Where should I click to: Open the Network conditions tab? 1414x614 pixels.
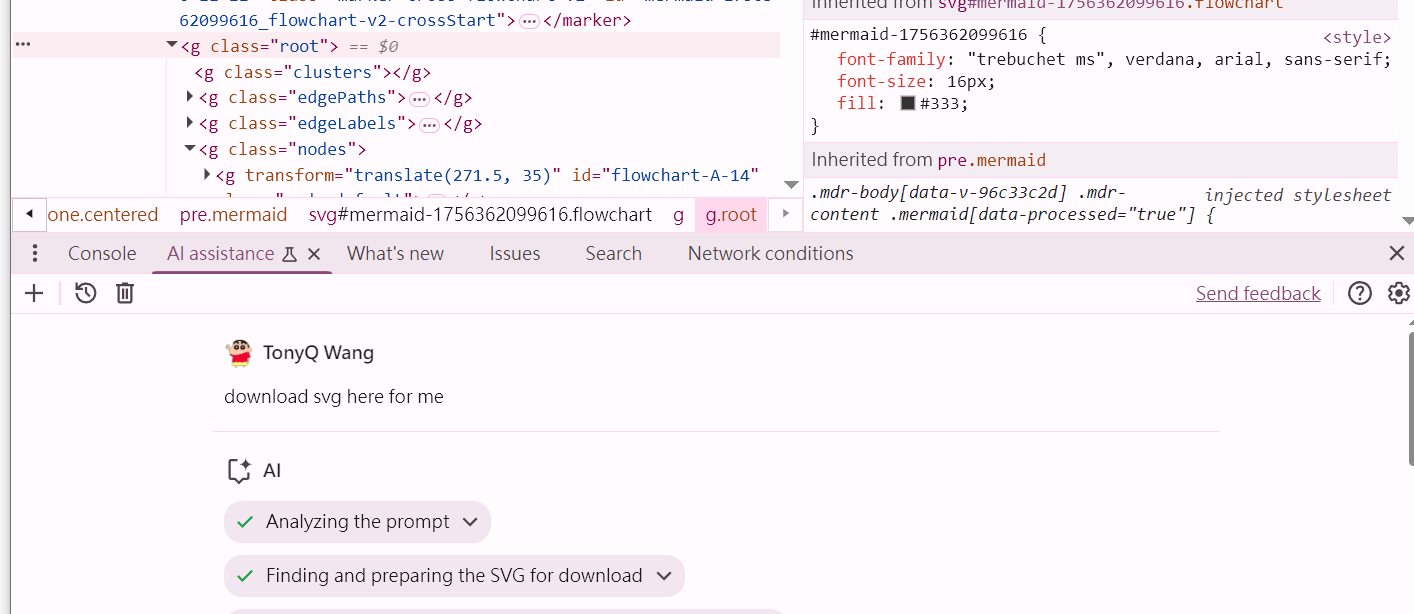[x=771, y=253]
